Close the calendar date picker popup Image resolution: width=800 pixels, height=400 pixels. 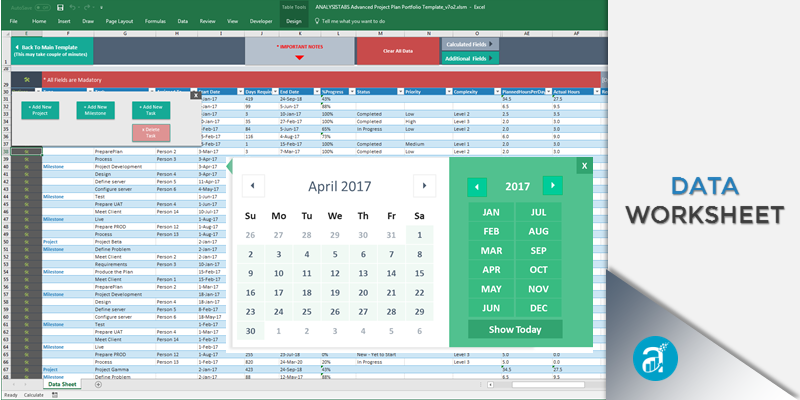(585, 166)
